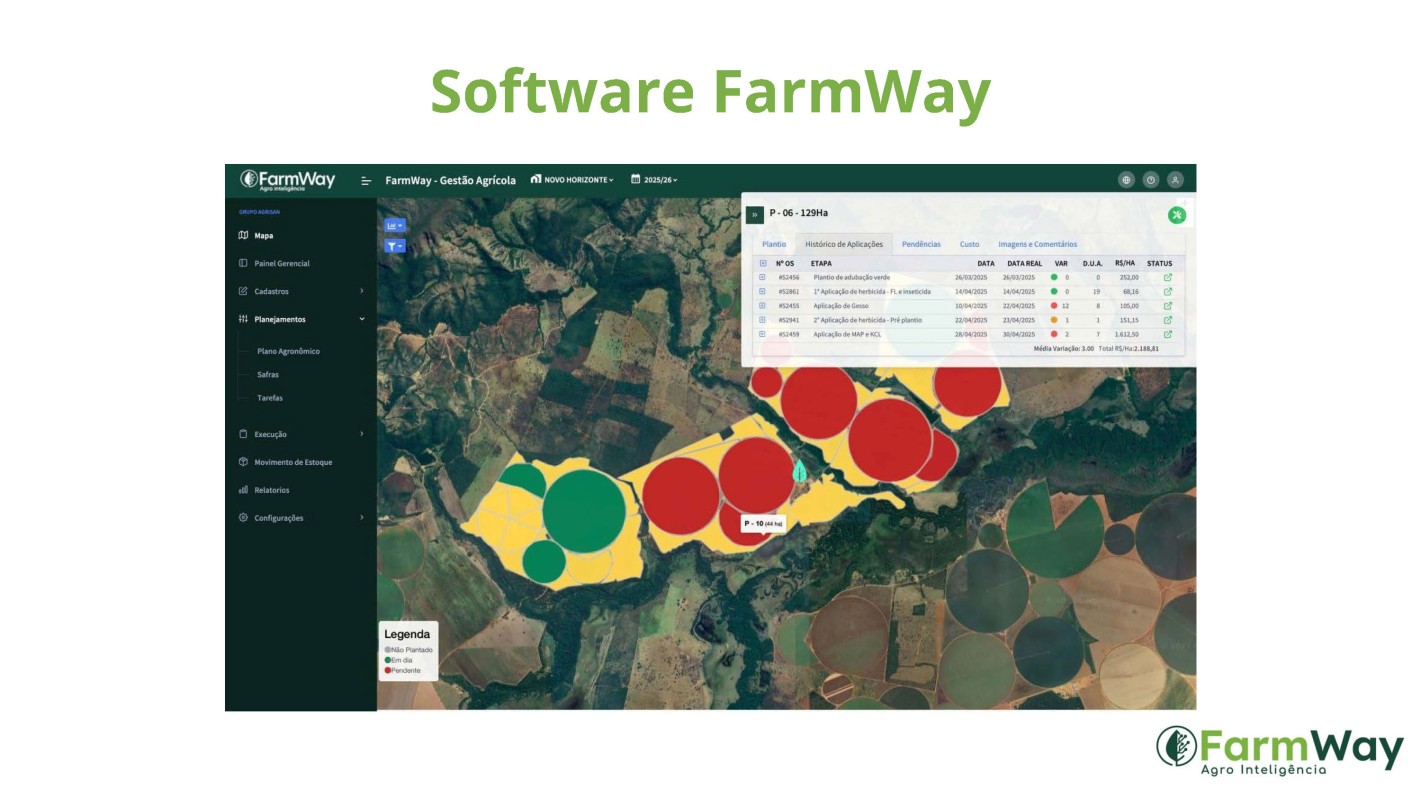Expand row #52861 herbicida FL e inseticida
The height and width of the screenshot is (800, 1421).
[x=762, y=292]
